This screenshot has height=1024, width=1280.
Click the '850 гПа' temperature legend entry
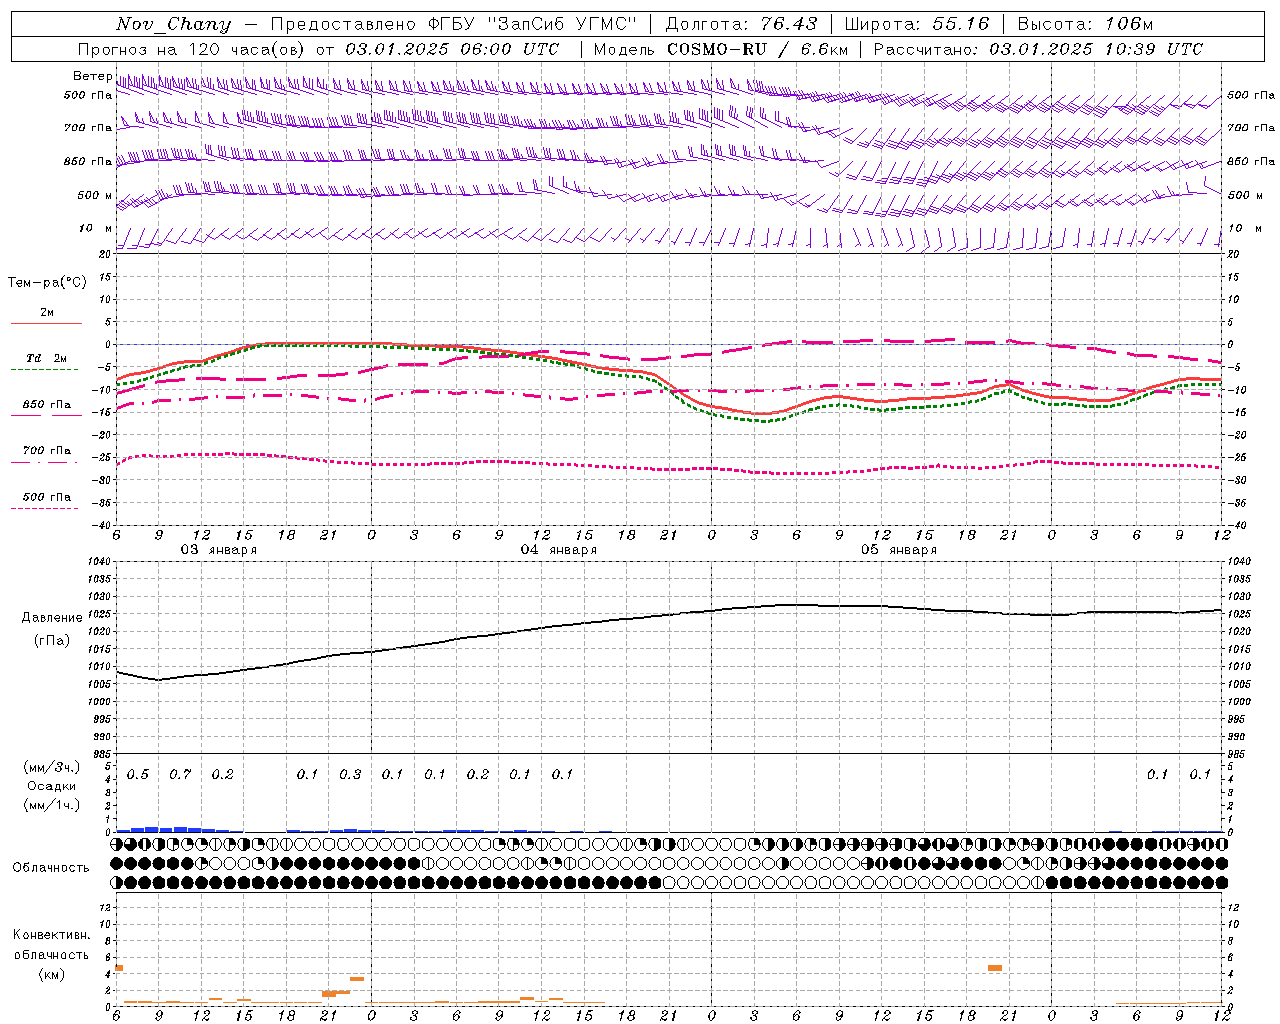(47, 405)
